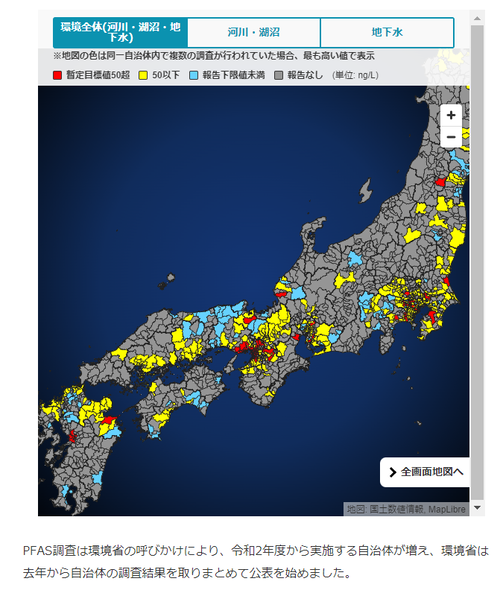Switch to the 地下水 tab
This screenshot has width=500, height=593.
pos(387,32)
